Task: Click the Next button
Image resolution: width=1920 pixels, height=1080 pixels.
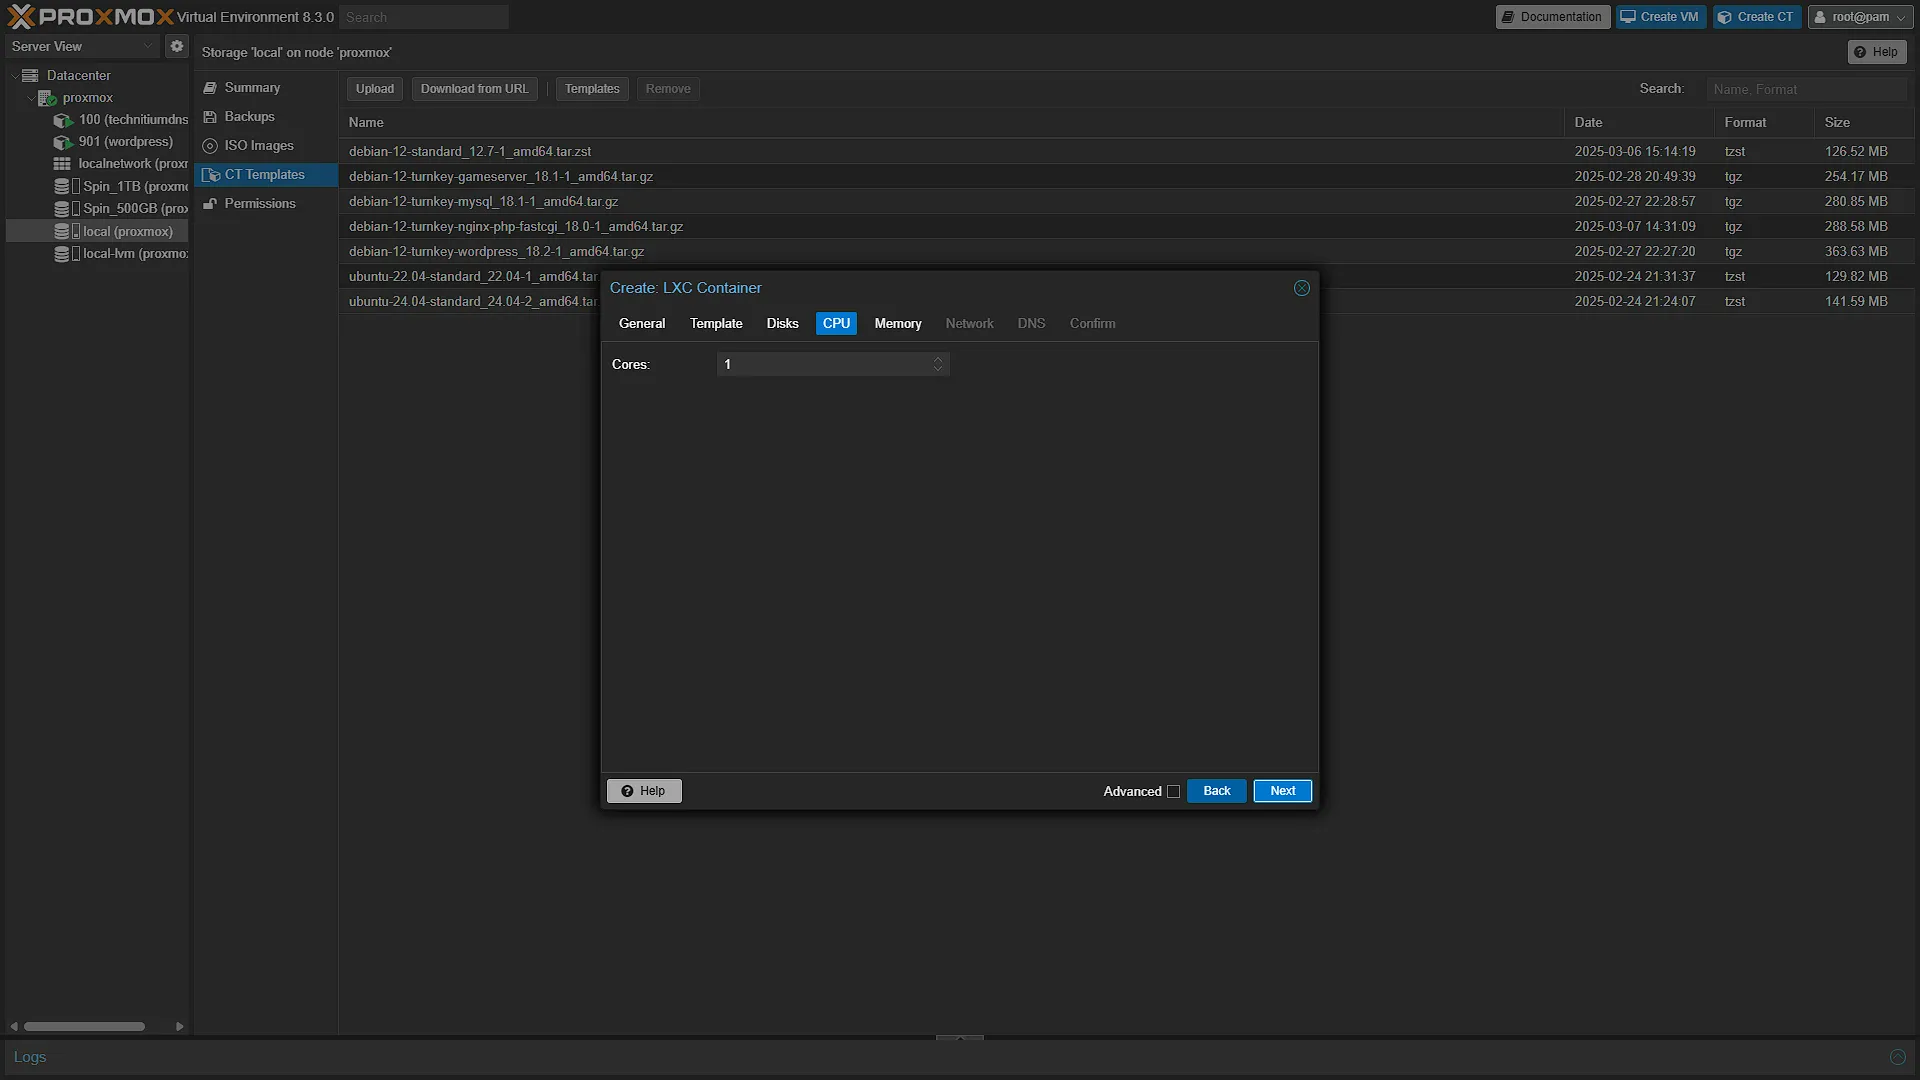Action: coord(1283,791)
